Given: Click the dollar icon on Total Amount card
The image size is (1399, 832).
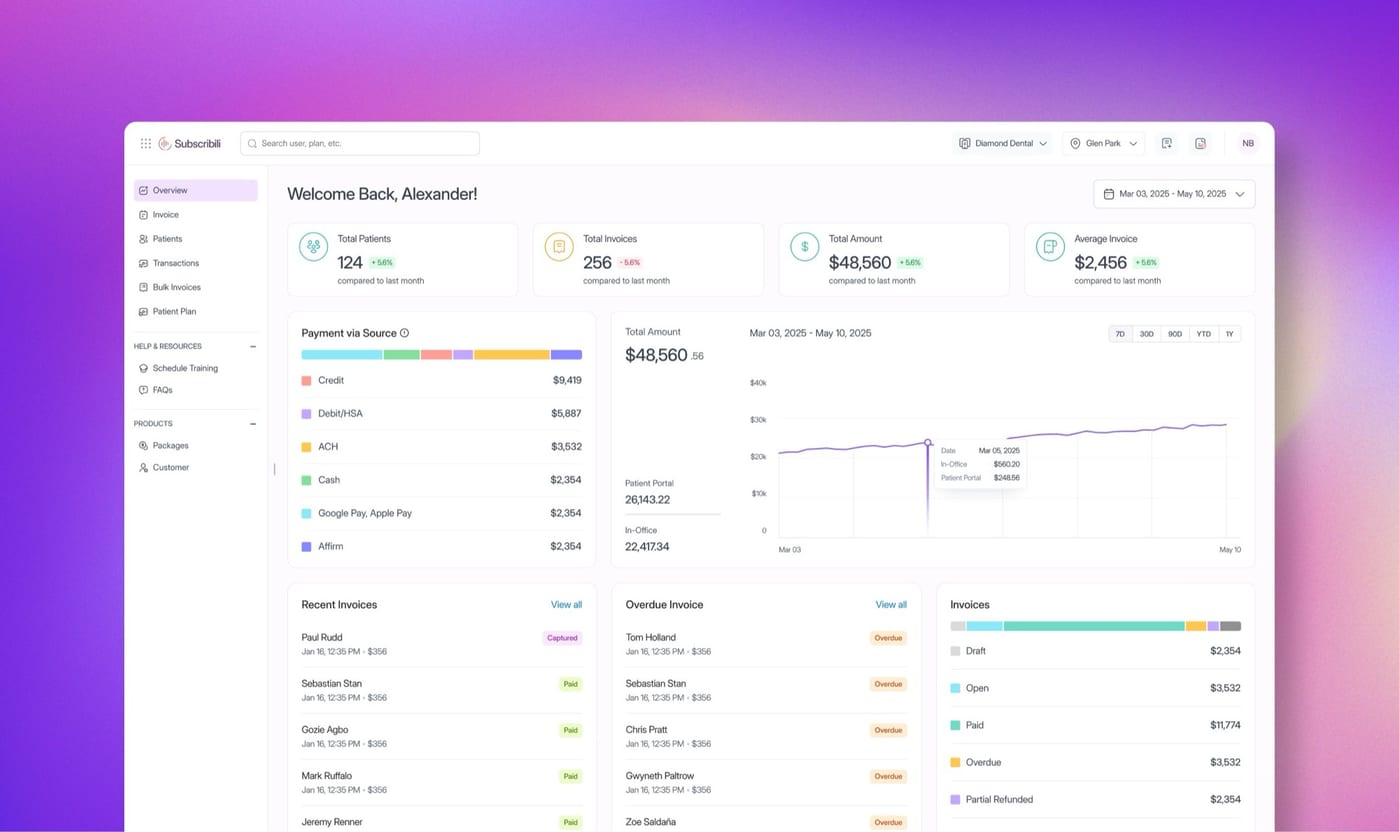Looking at the screenshot, I should (x=805, y=247).
